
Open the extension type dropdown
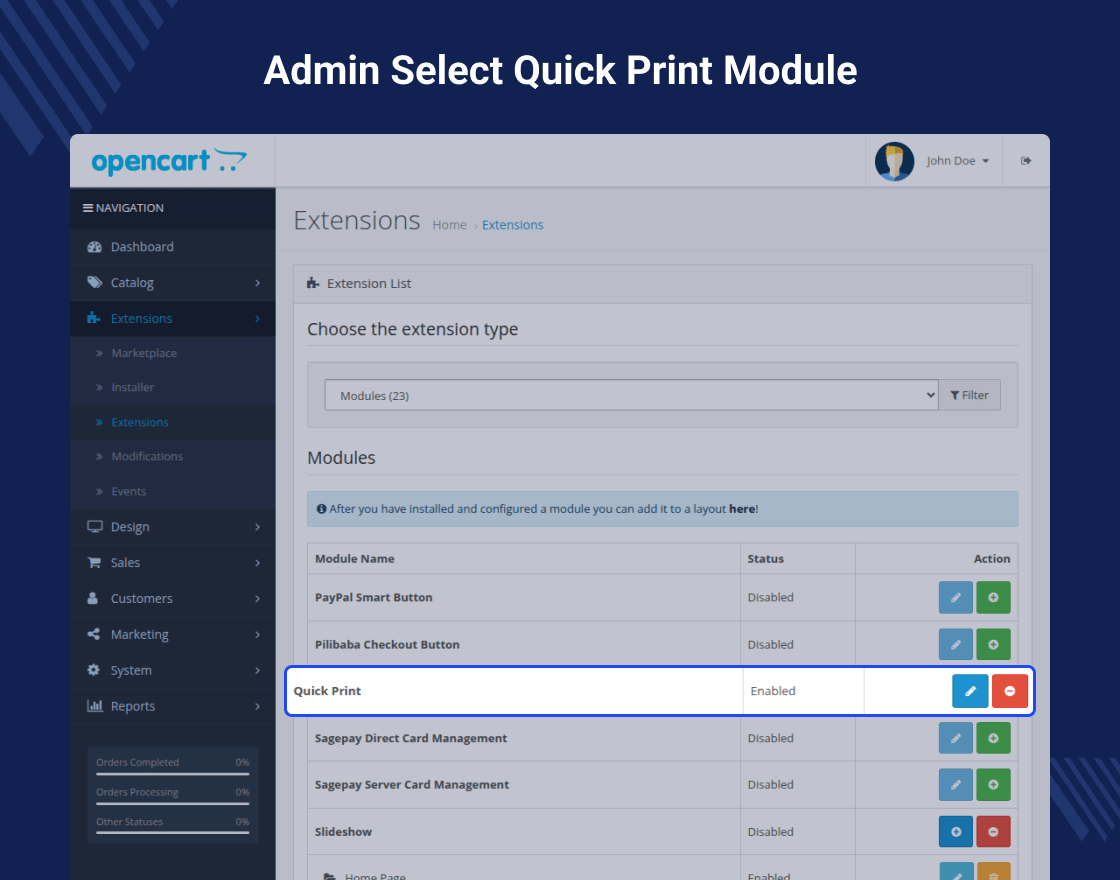click(631, 395)
